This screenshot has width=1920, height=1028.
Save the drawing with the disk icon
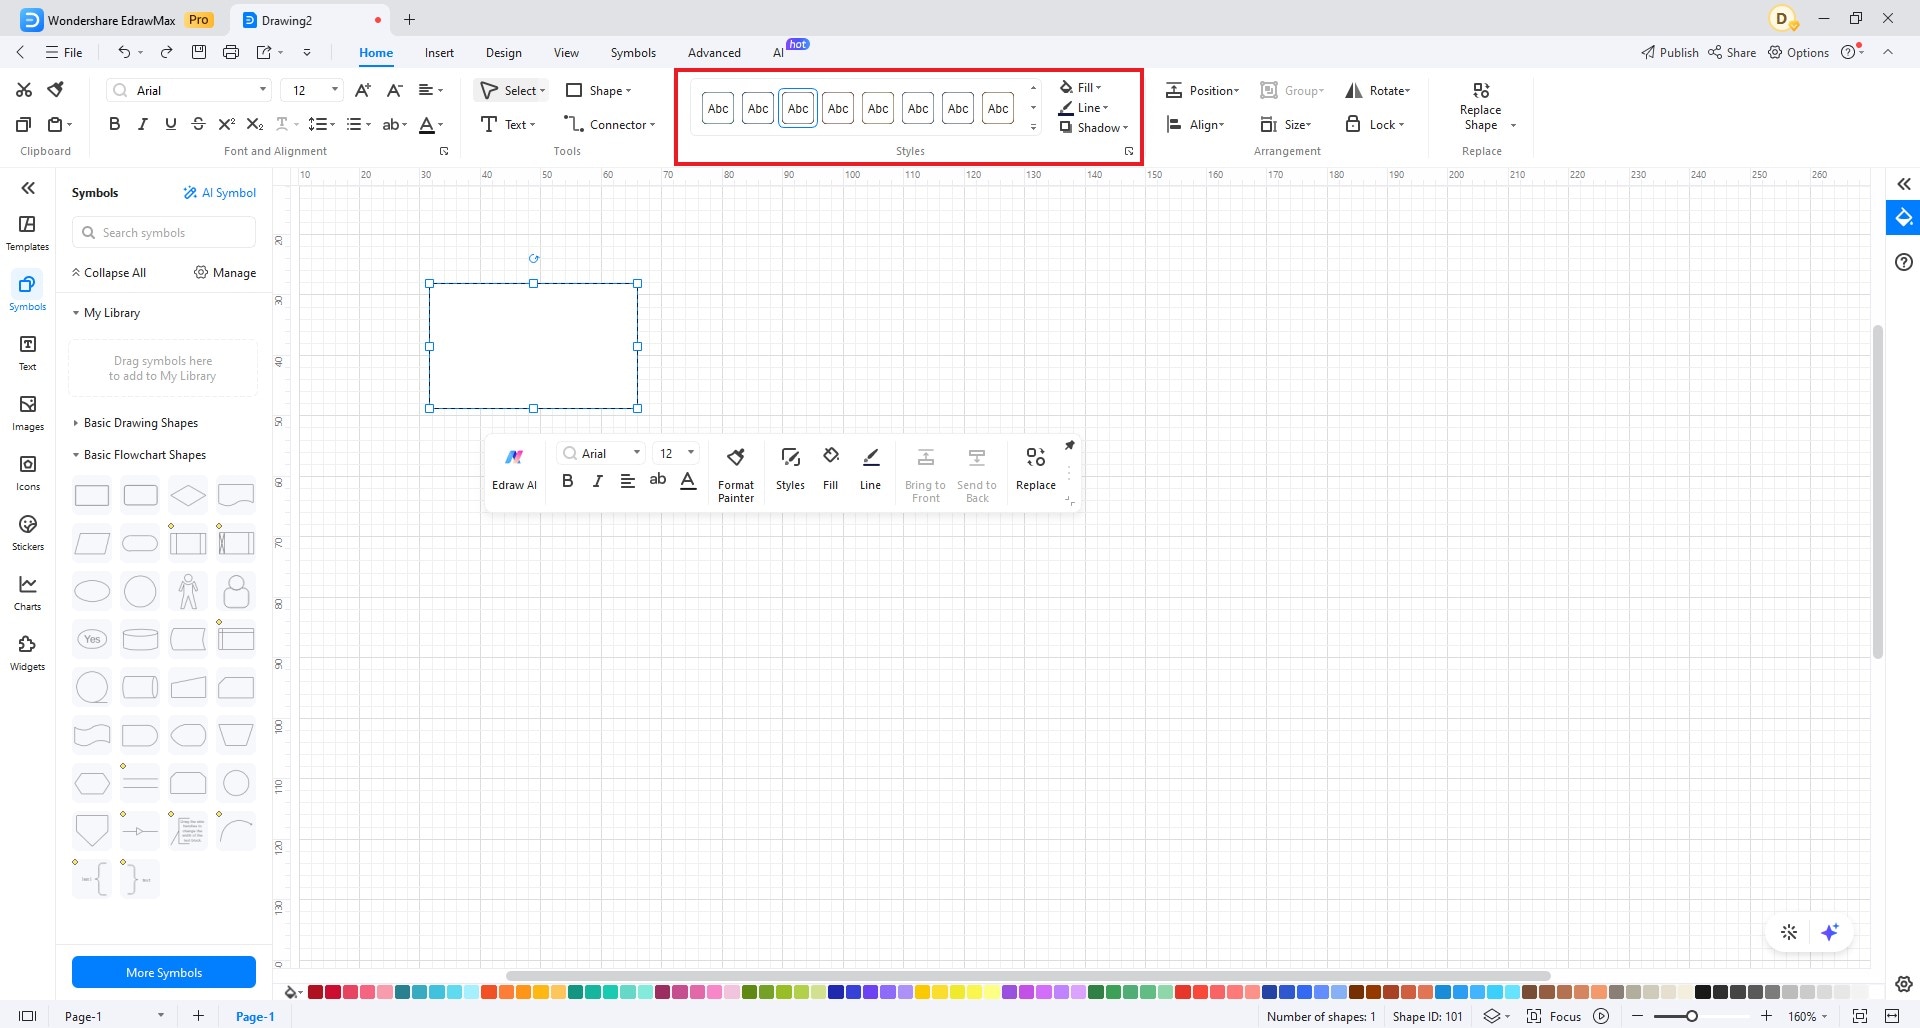[x=199, y=52]
